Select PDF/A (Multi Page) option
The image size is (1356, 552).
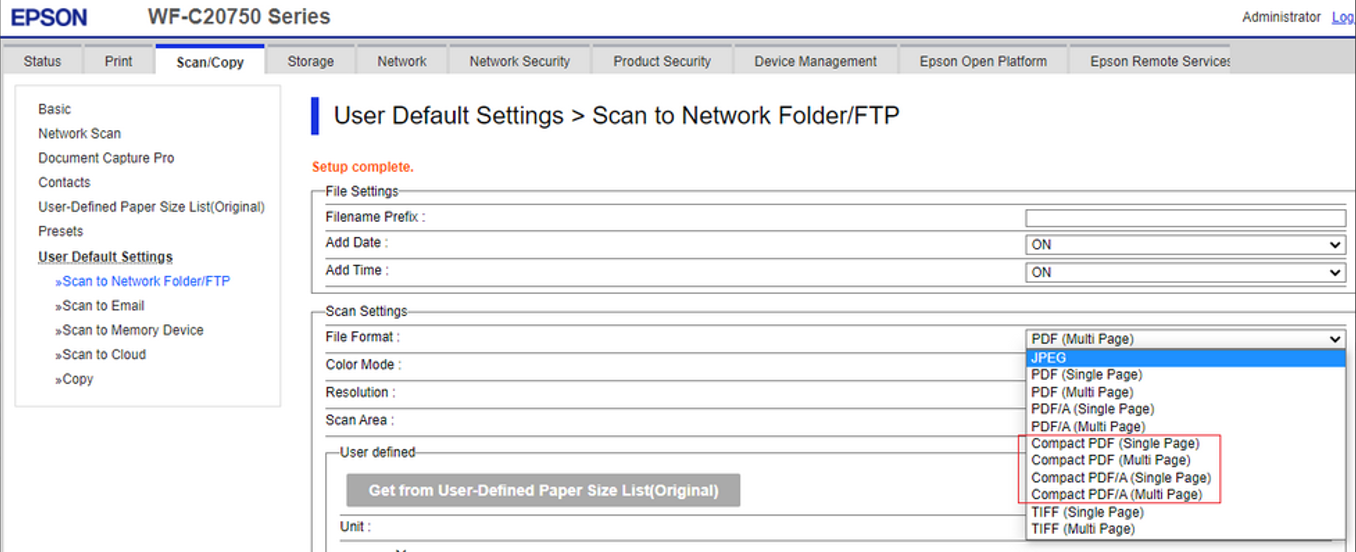coord(1088,426)
